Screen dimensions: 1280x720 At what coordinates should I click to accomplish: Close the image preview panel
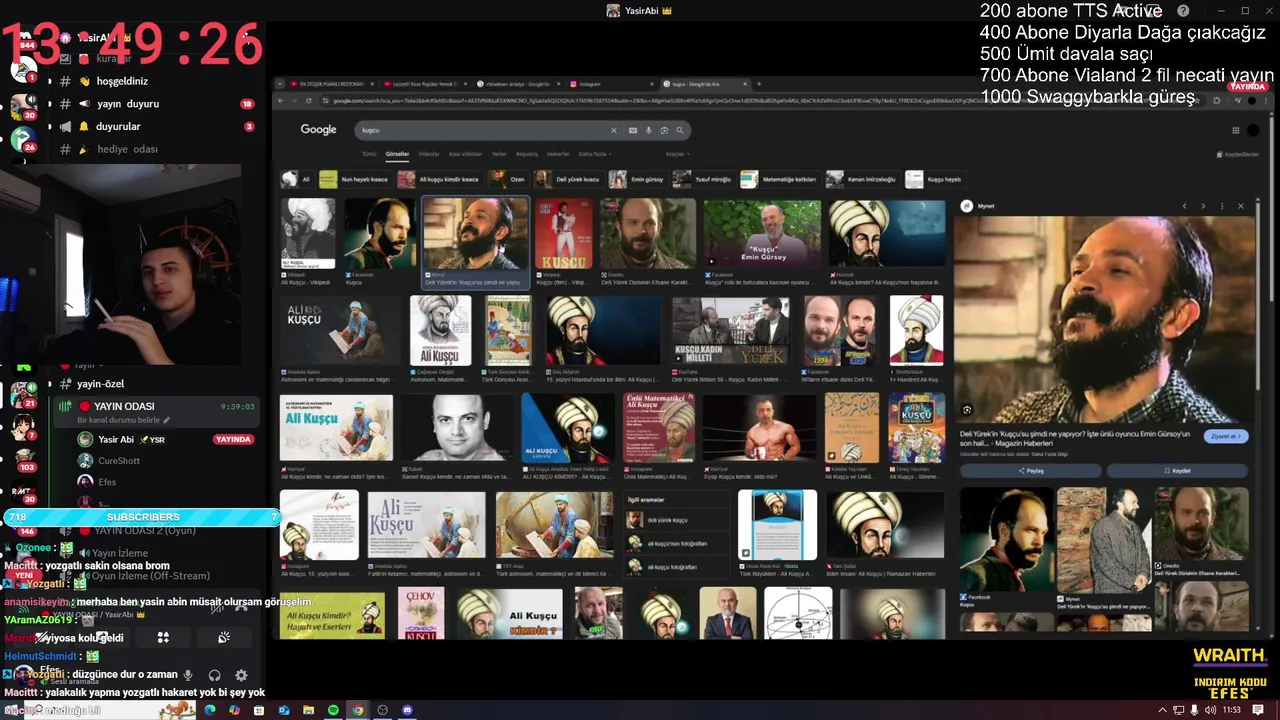pyautogui.click(x=1241, y=206)
